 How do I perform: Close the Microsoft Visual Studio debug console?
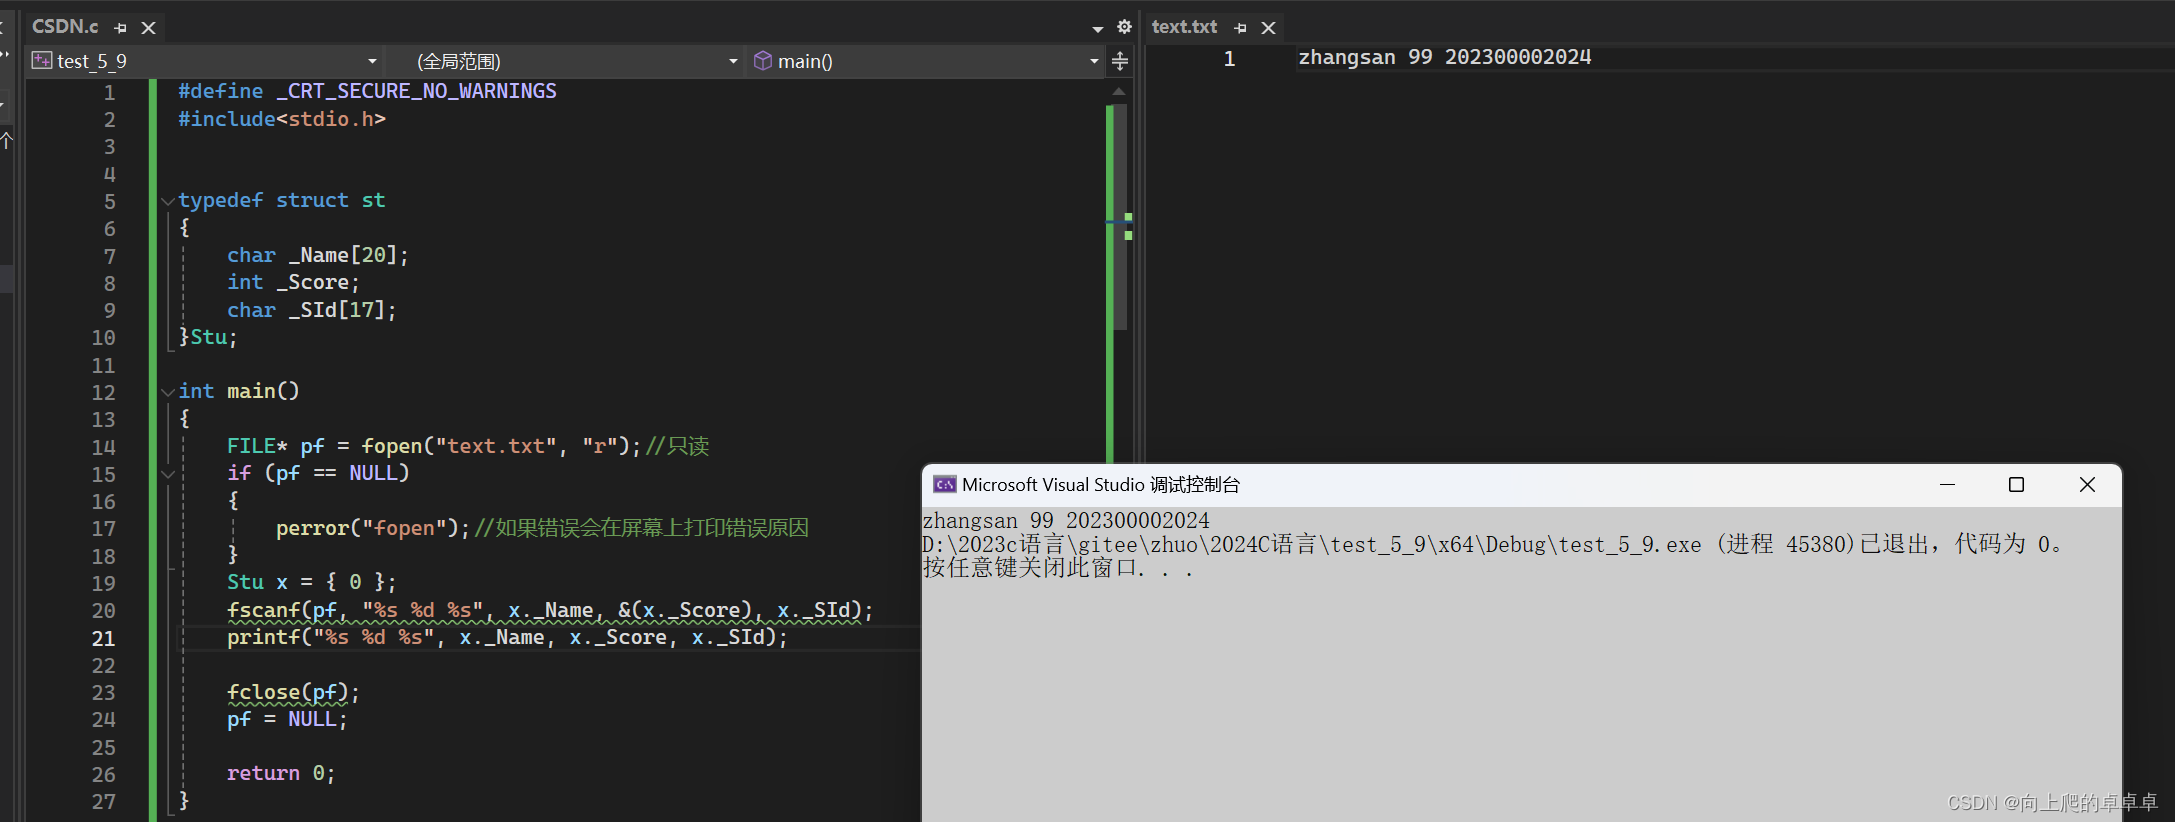point(2087,485)
